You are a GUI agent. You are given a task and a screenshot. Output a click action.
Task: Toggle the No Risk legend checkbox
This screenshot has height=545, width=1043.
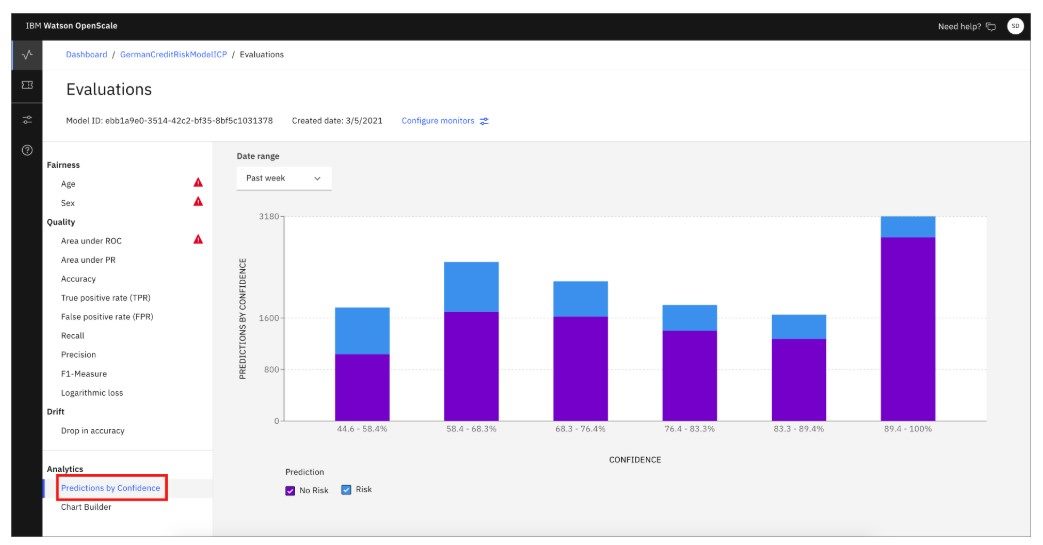(291, 490)
